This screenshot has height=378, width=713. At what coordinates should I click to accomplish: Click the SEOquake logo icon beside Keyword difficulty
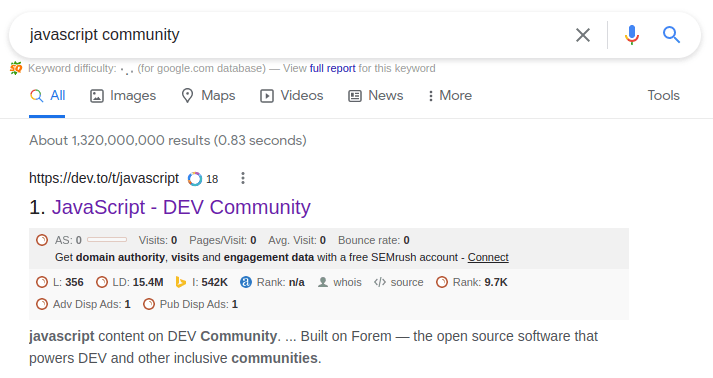pos(16,68)
